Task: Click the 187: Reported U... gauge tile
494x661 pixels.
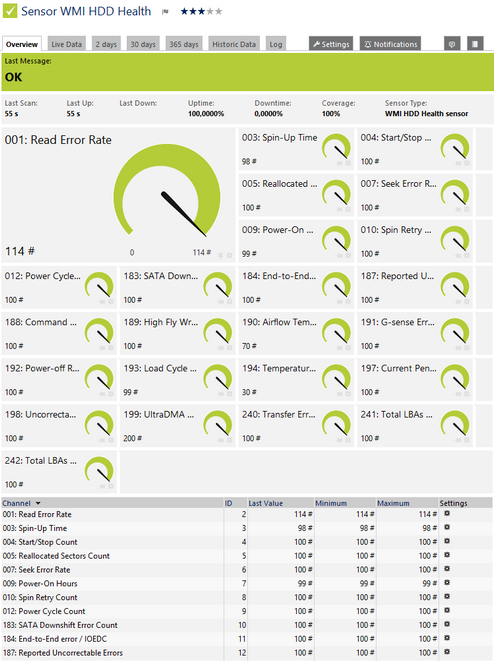Action: point(415,287)
